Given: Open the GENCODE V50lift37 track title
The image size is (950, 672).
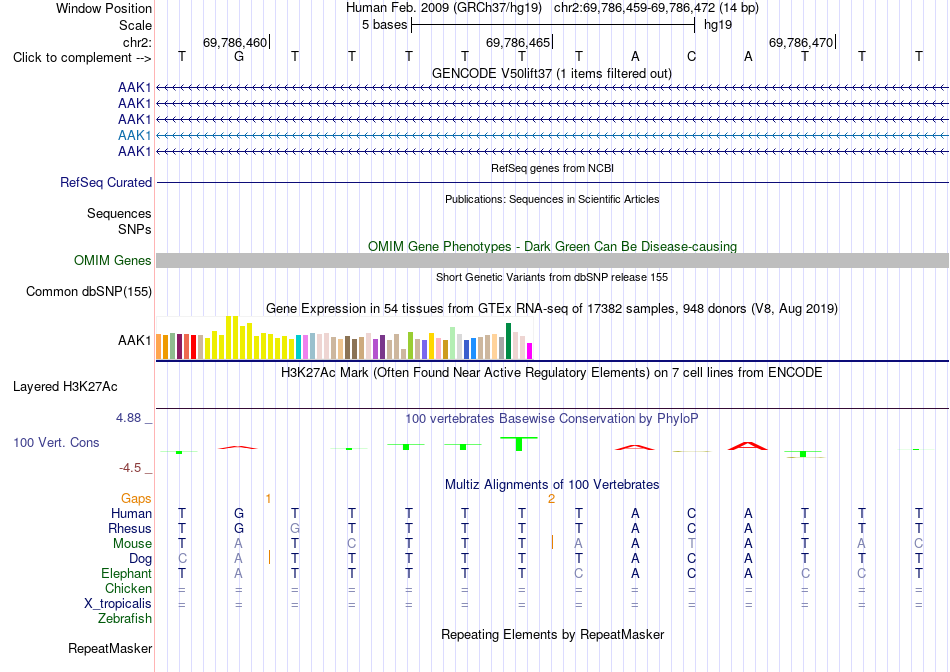Looking at the screenshot, I should 552,73.
